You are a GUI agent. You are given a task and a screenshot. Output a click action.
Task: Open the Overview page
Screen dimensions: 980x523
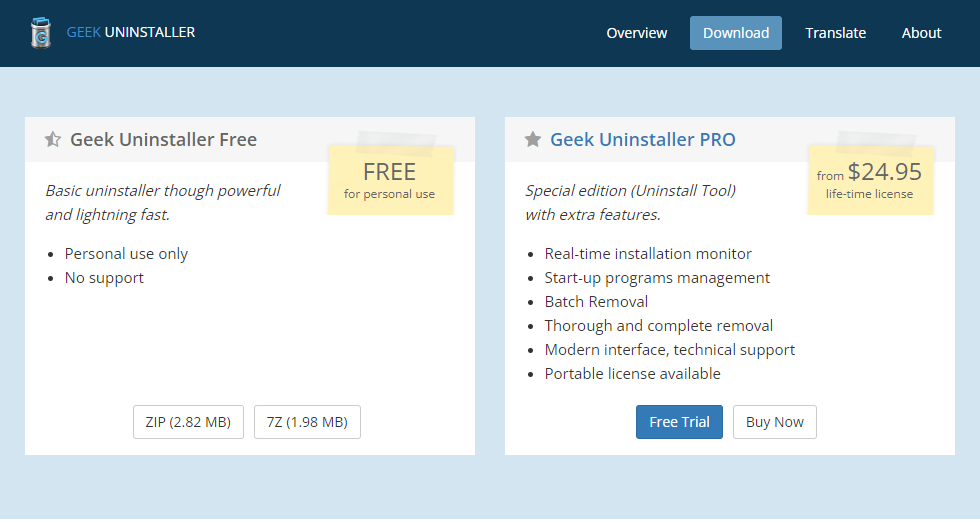point(636,33)
